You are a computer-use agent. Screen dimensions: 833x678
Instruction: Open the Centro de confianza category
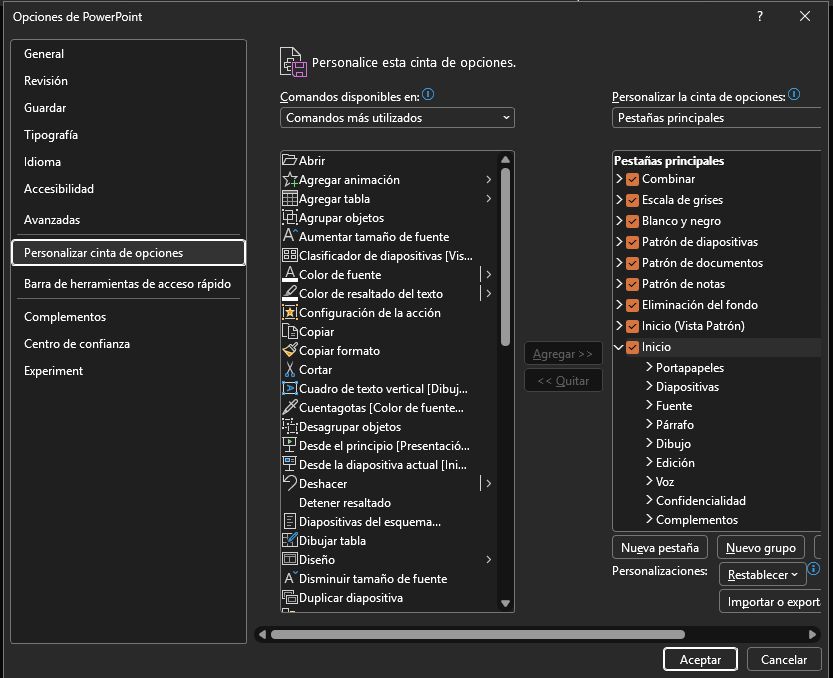[x=128, y=344]
